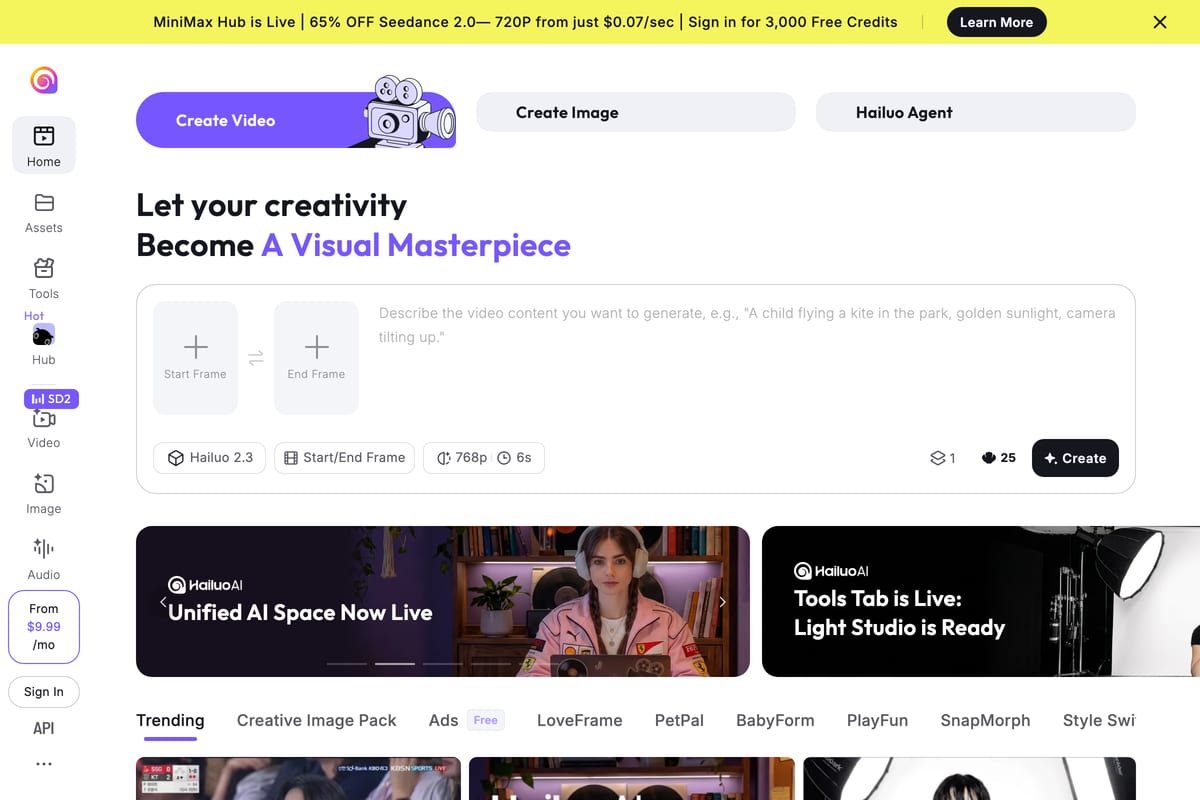Screen dimensions: 1200x800
Task: Open the Hailuo 2.3 model selector
Action: tap(210, 458)
